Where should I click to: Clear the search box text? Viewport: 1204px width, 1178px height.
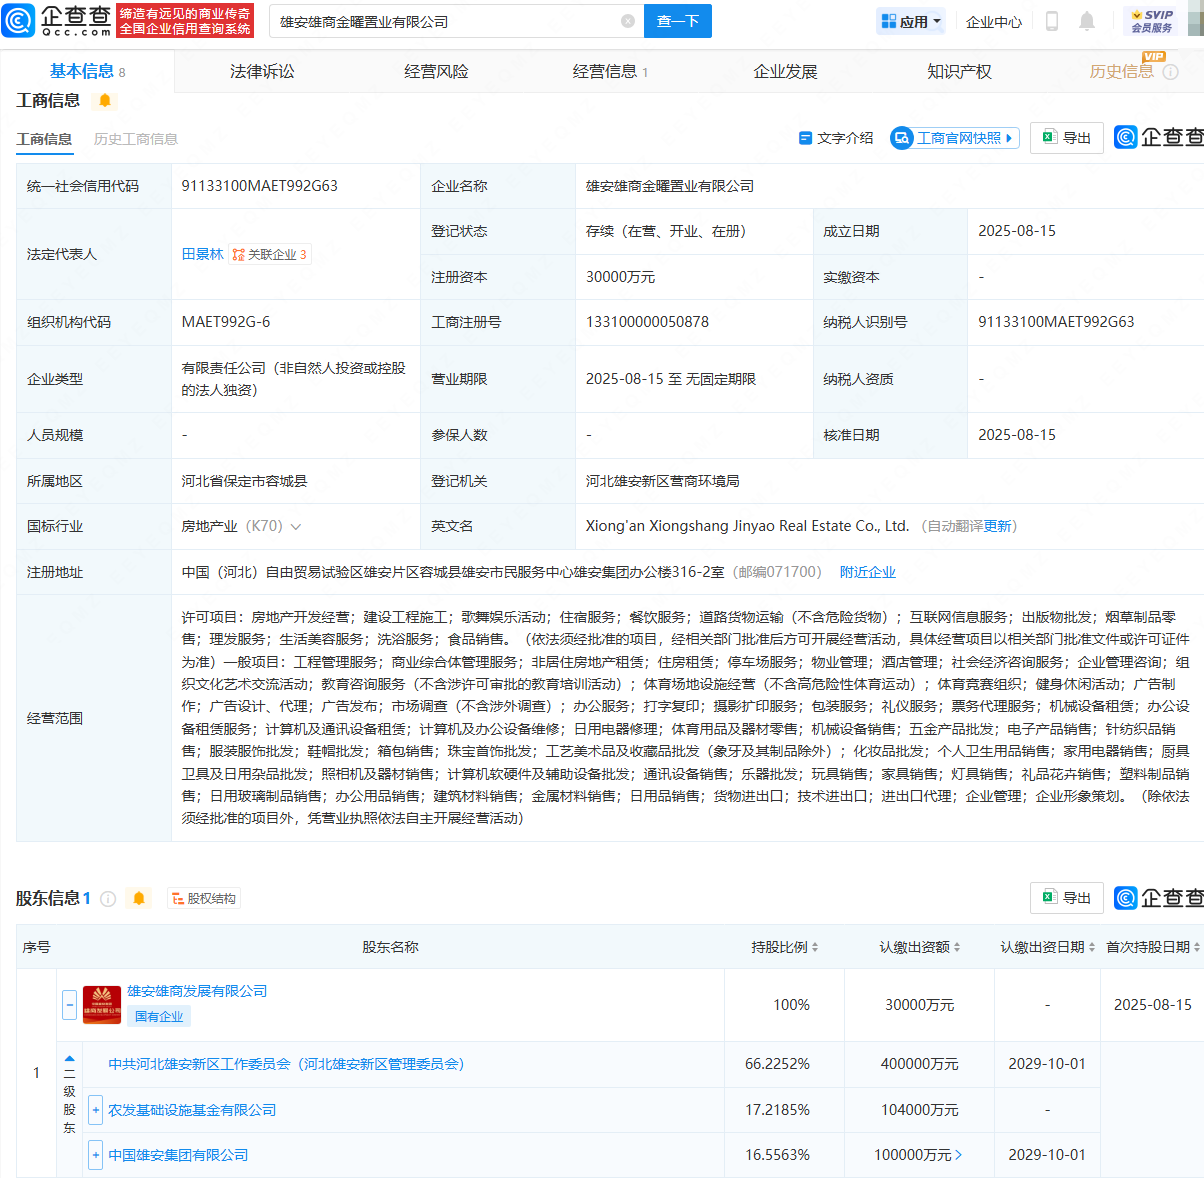click(628, 21)
